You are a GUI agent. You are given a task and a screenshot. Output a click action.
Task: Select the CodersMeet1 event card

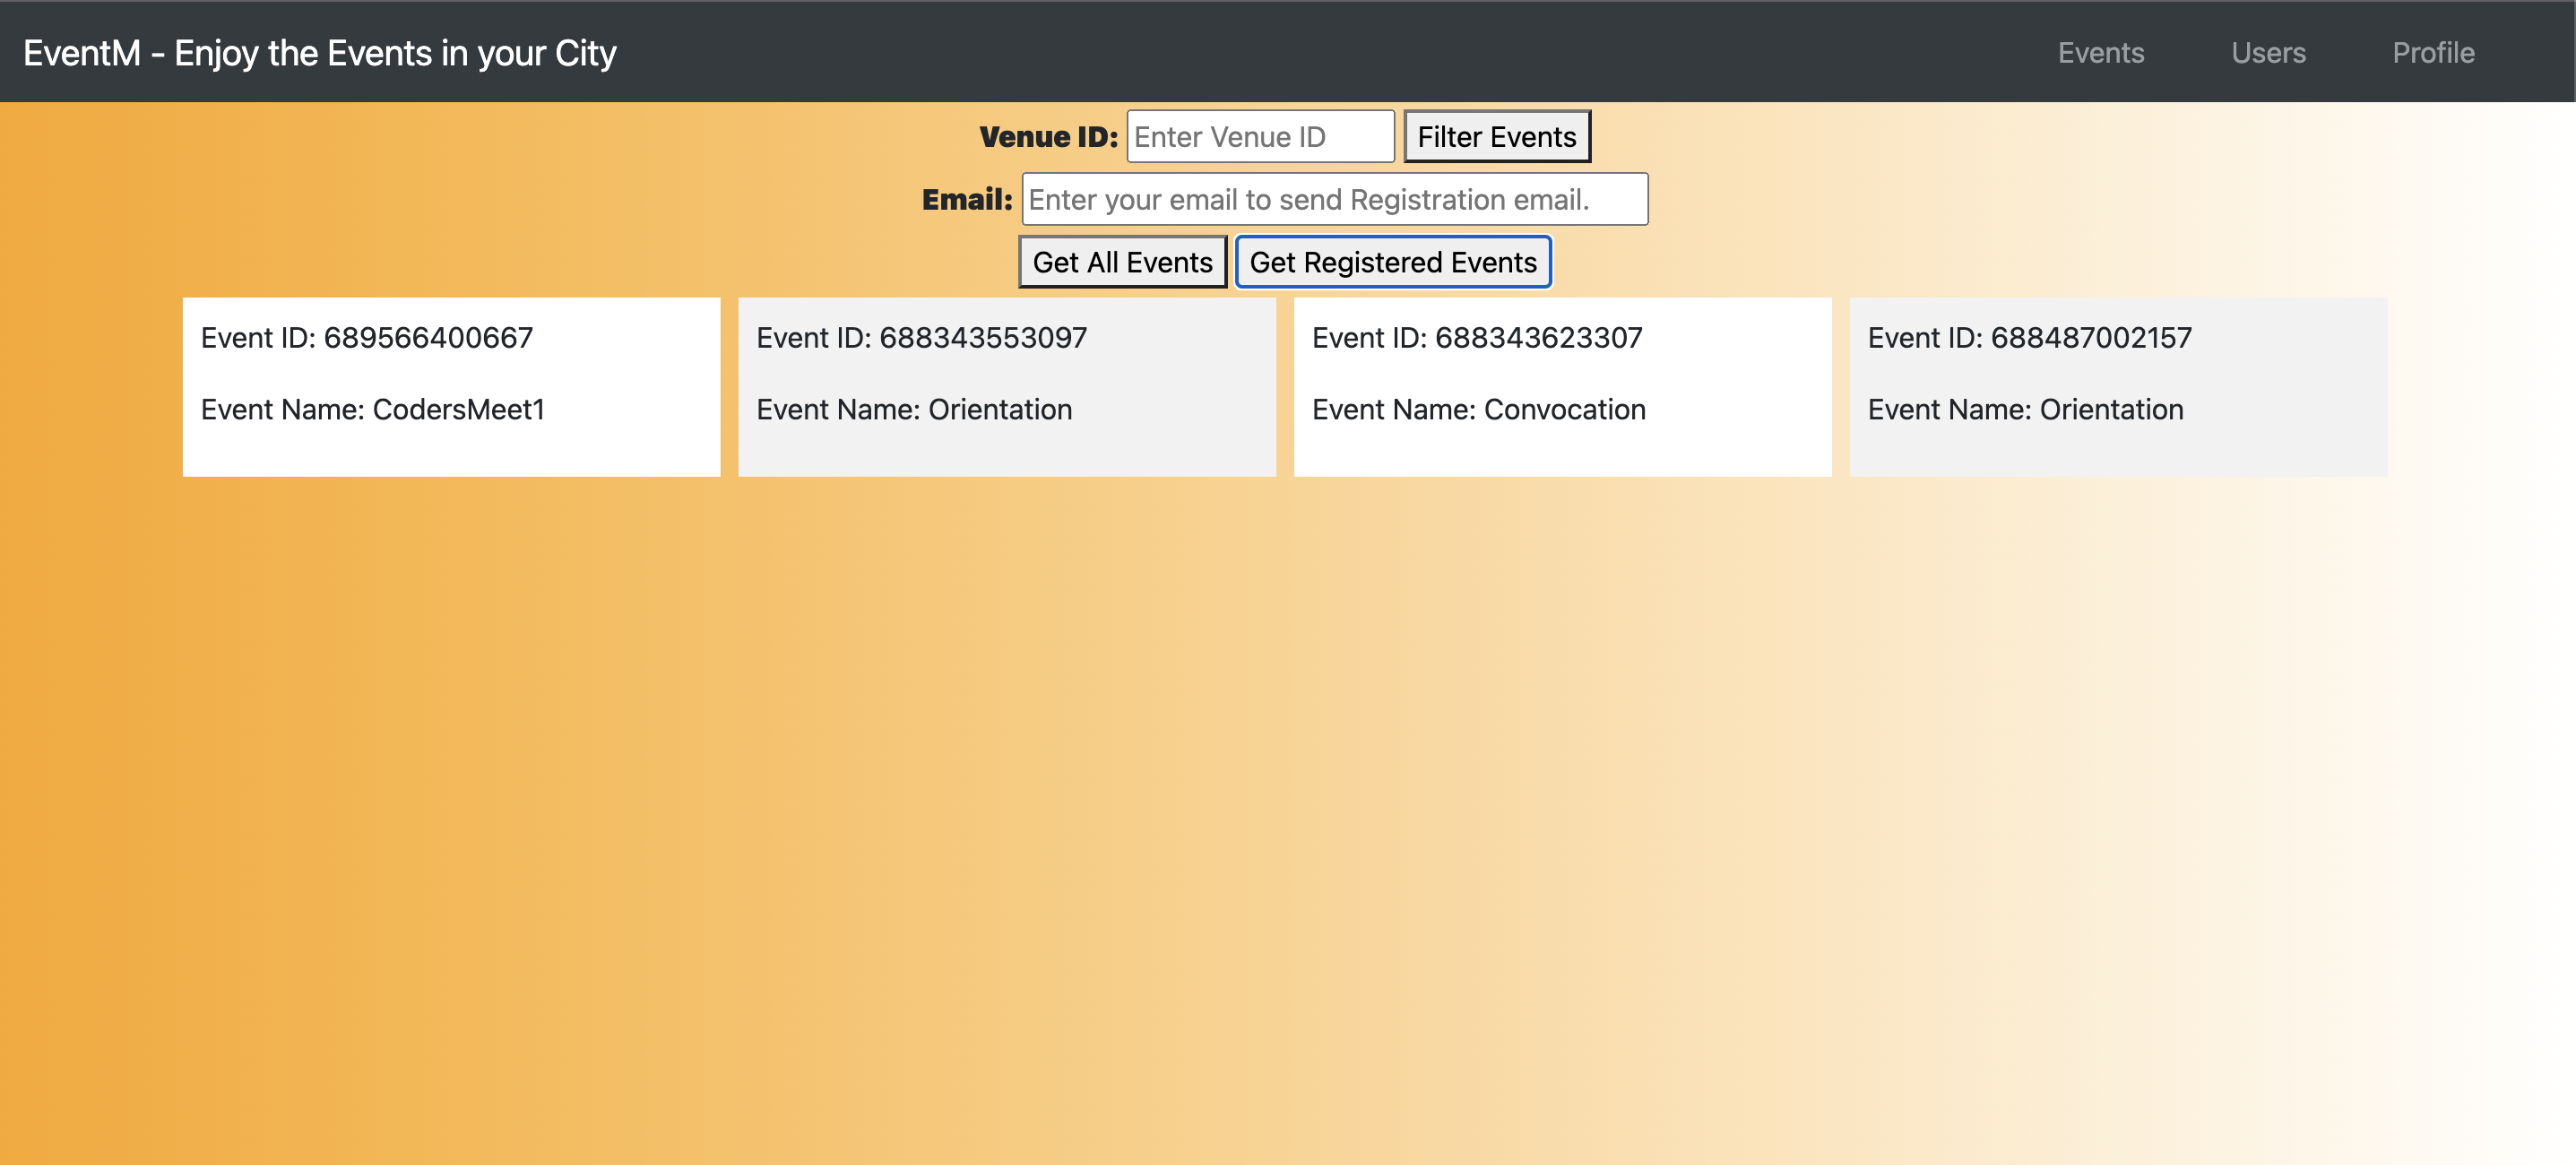[451, 386]
